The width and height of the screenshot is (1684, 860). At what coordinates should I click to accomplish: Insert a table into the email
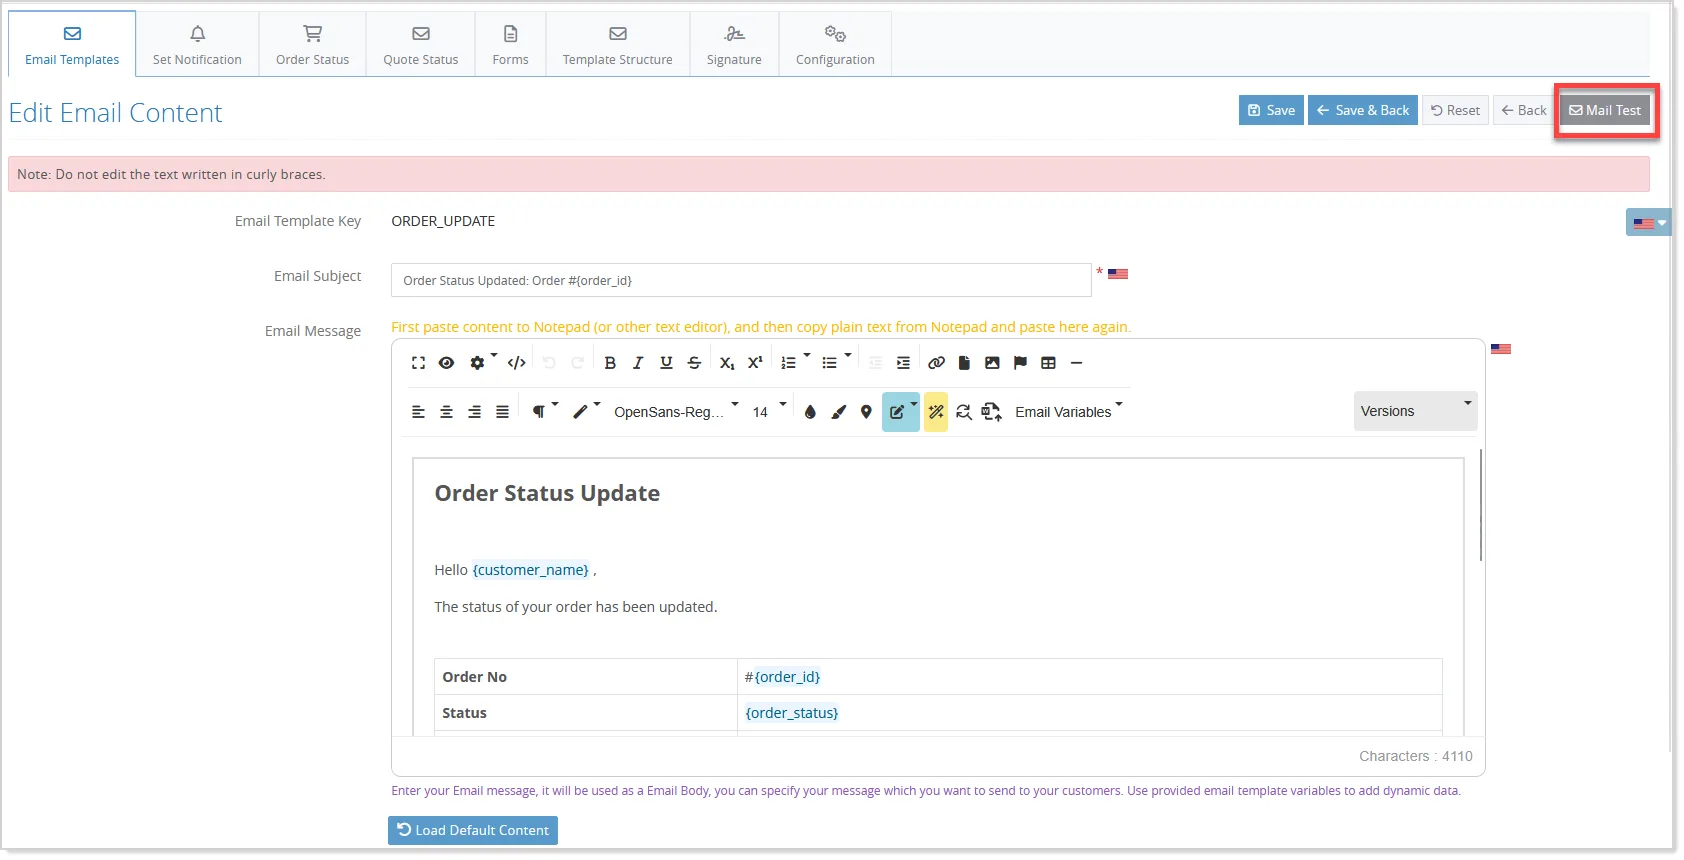click(1048, 363)
